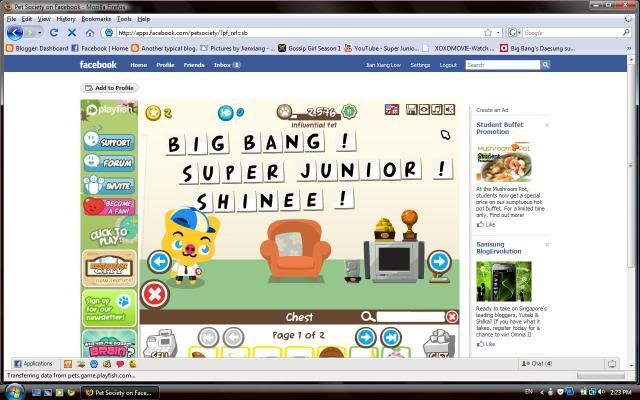
Task: Click the orange armchair in the room
Action: pyautogui.click(x=296, y=250)
